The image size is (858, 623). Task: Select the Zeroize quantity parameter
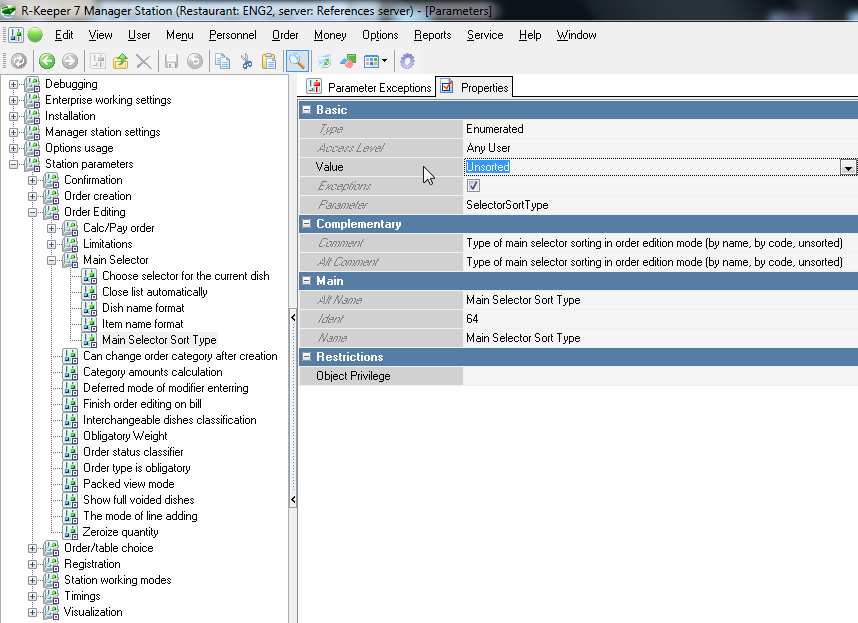point(120,532)
